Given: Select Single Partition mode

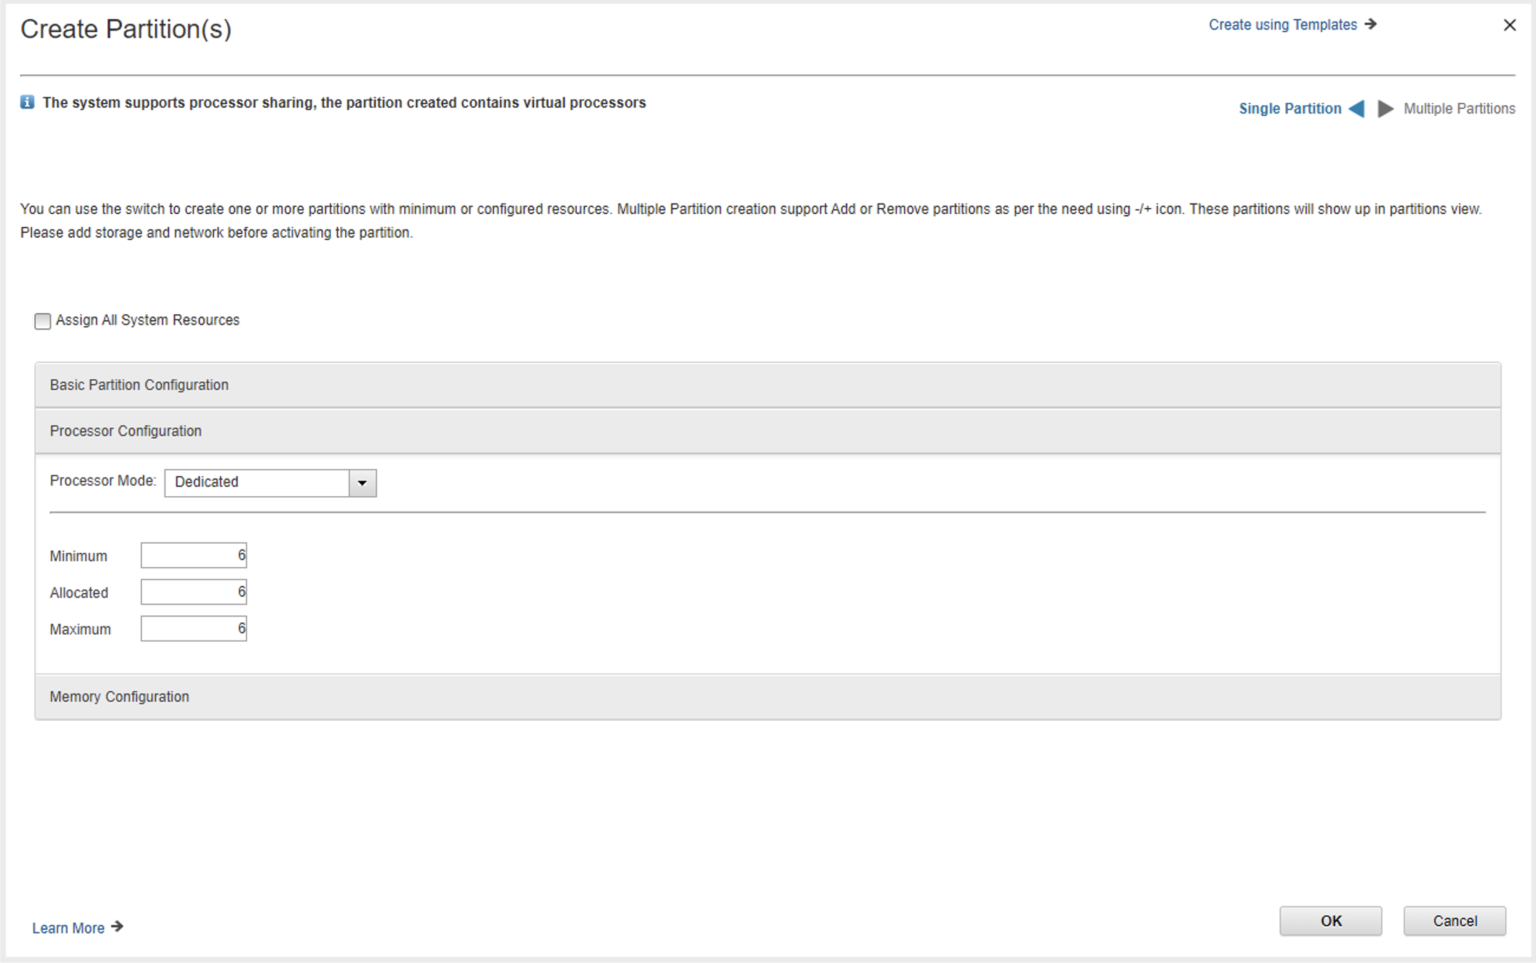Looking at the screenshot, I should coord(1289,108).
